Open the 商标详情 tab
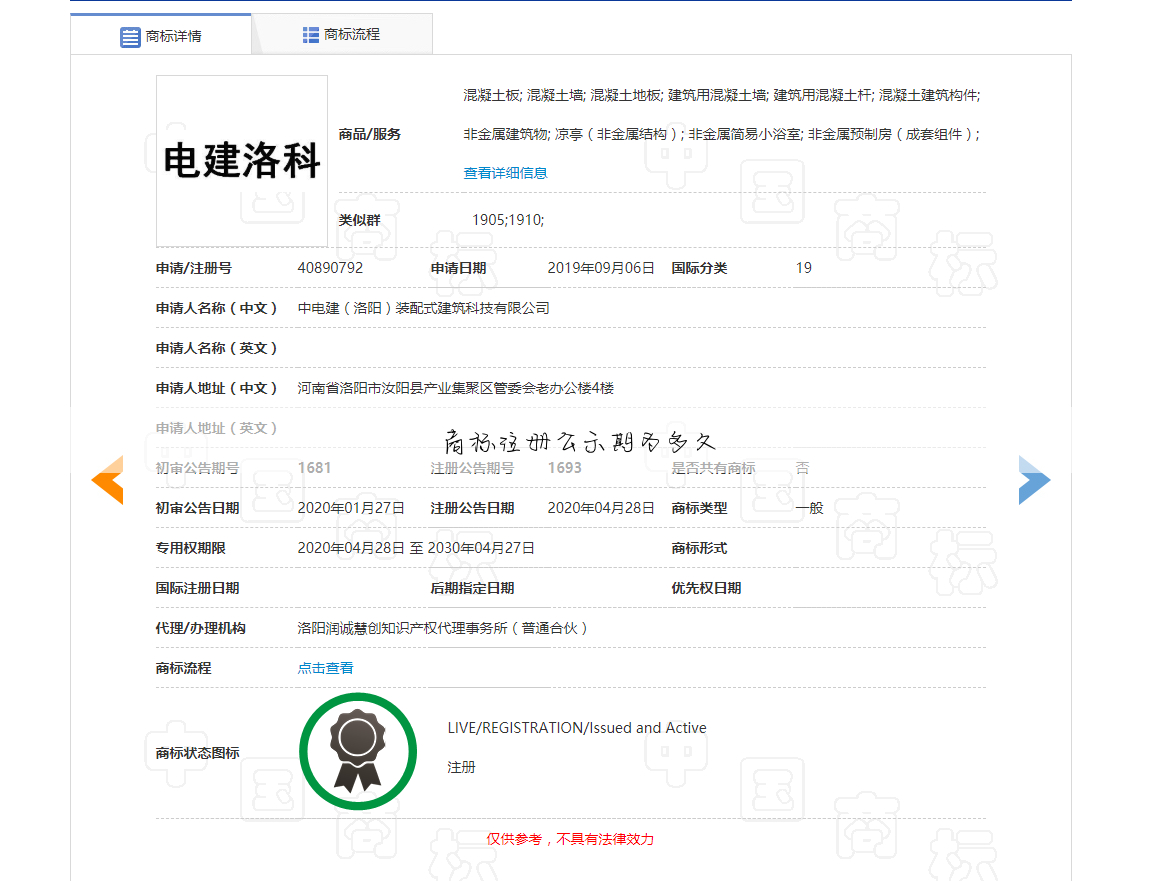The image size is (1151, 881). point(161,35)
